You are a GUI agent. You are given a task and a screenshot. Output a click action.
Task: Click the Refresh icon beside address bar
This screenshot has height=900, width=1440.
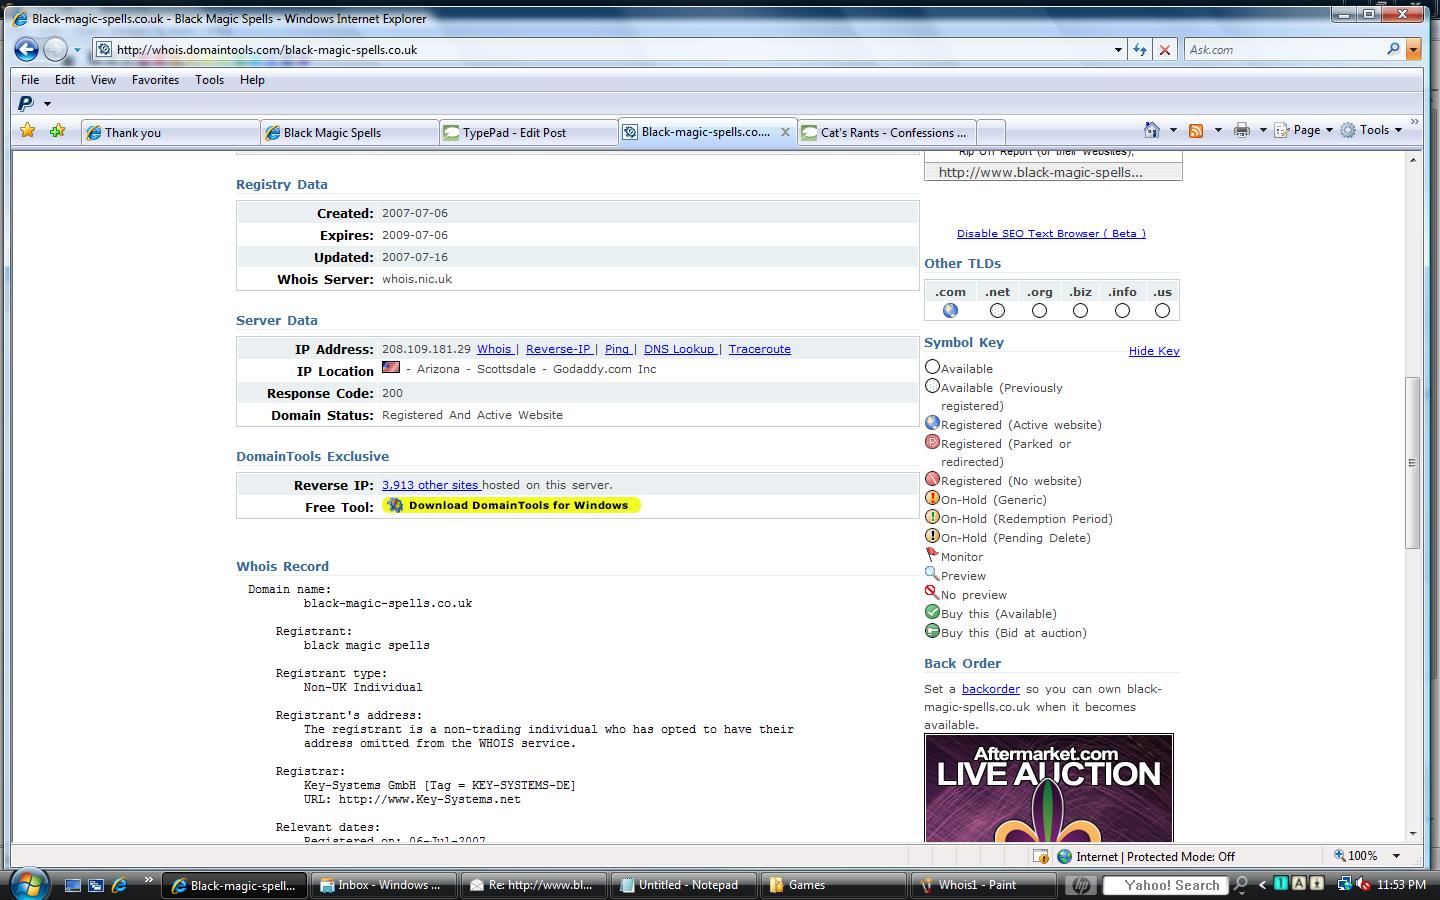[1140, 49]
